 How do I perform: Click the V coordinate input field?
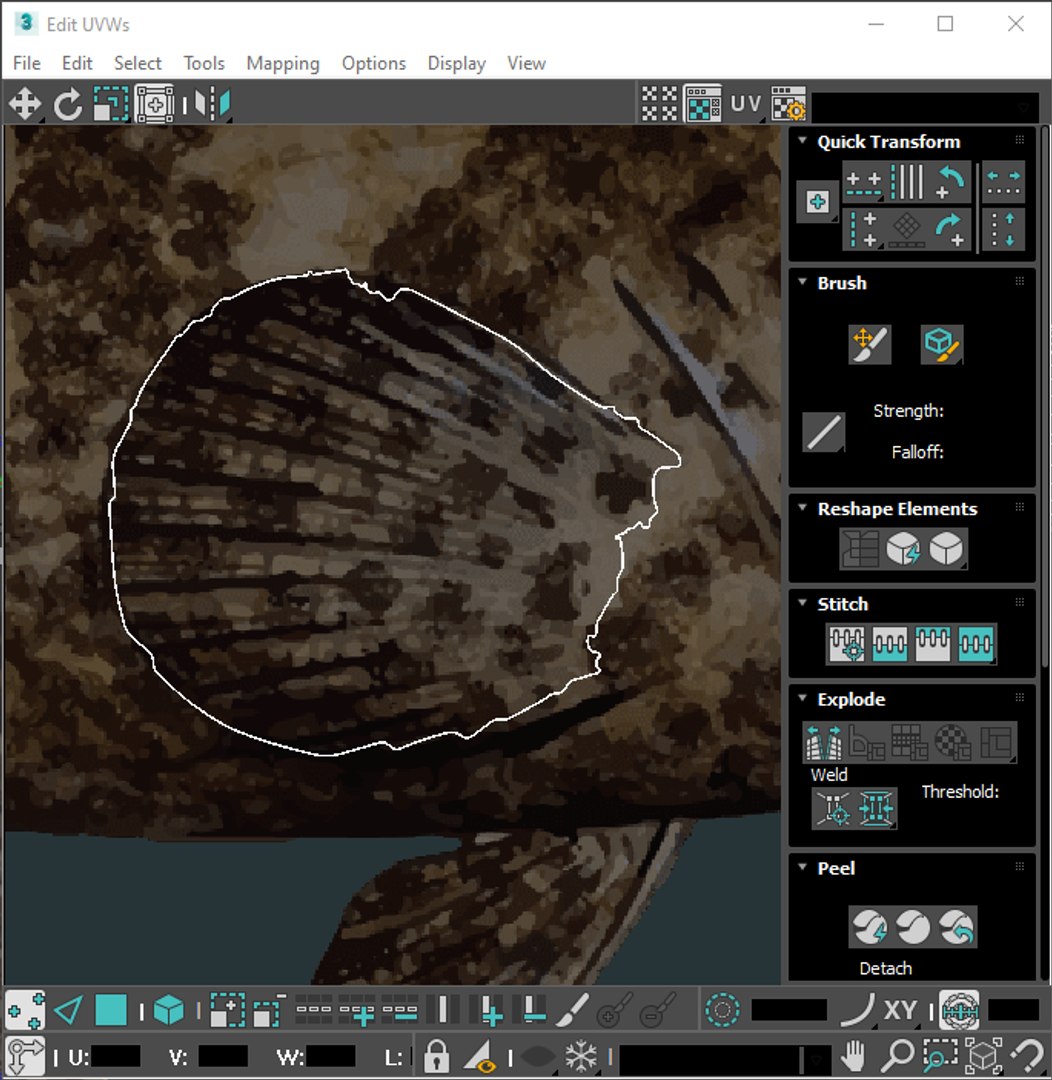pyautogui.click(x=223, y=1057)
